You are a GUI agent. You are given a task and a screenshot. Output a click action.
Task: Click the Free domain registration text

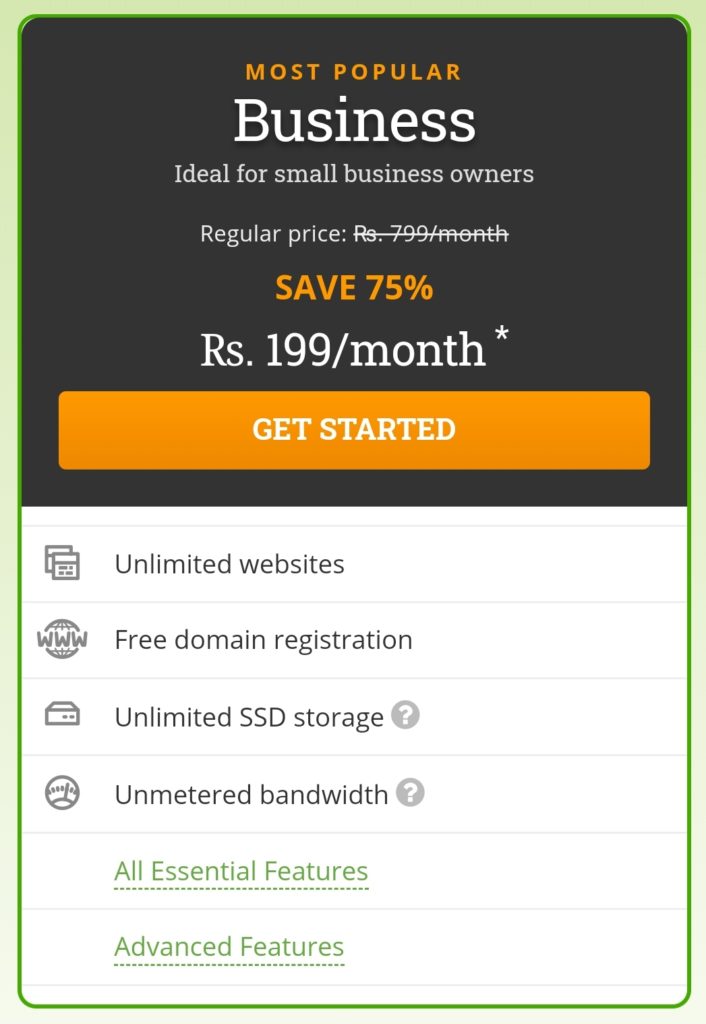tap(263, 640)
